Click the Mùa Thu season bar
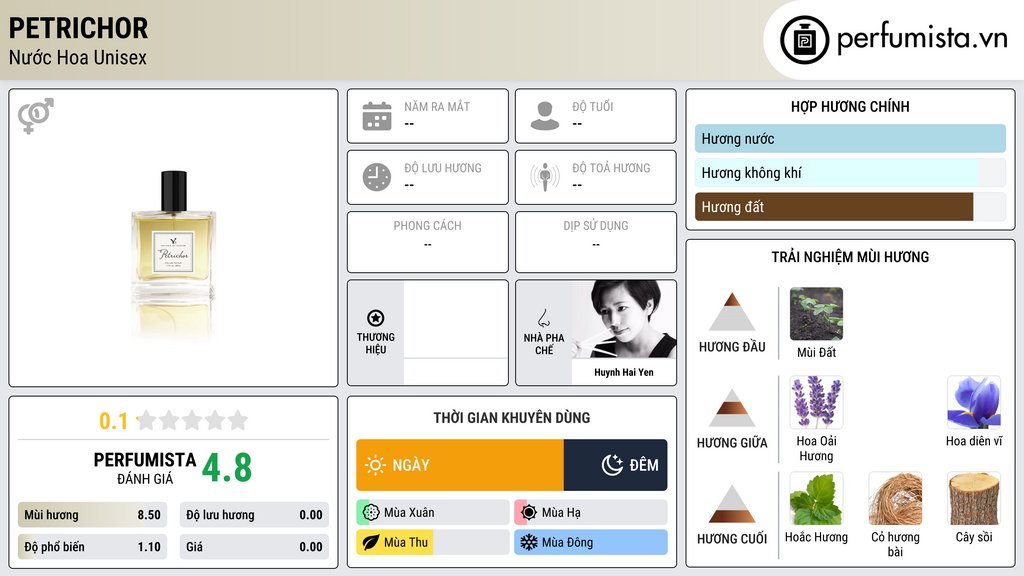The height and width of the screenshot is (576, 1024). 432,542
